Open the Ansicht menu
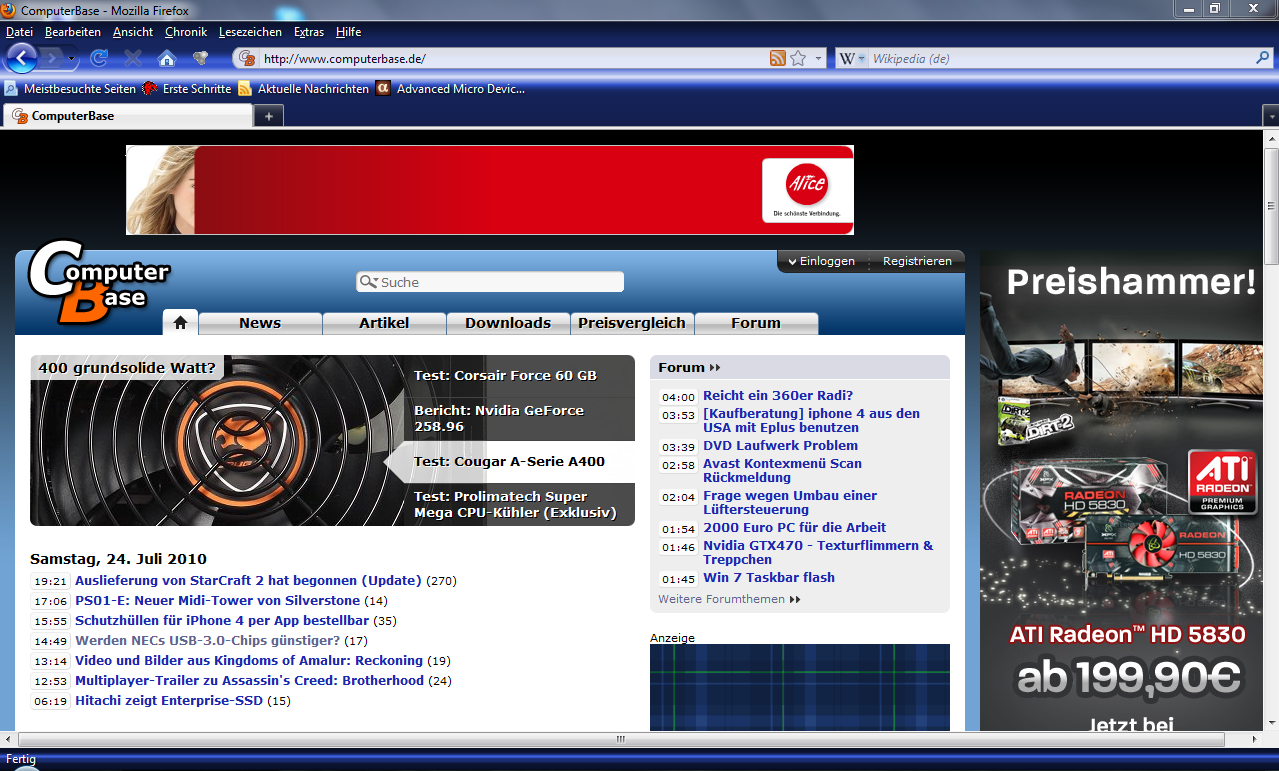The width and height of the screenshot is (1279, 771). click(x=133, y=32)
